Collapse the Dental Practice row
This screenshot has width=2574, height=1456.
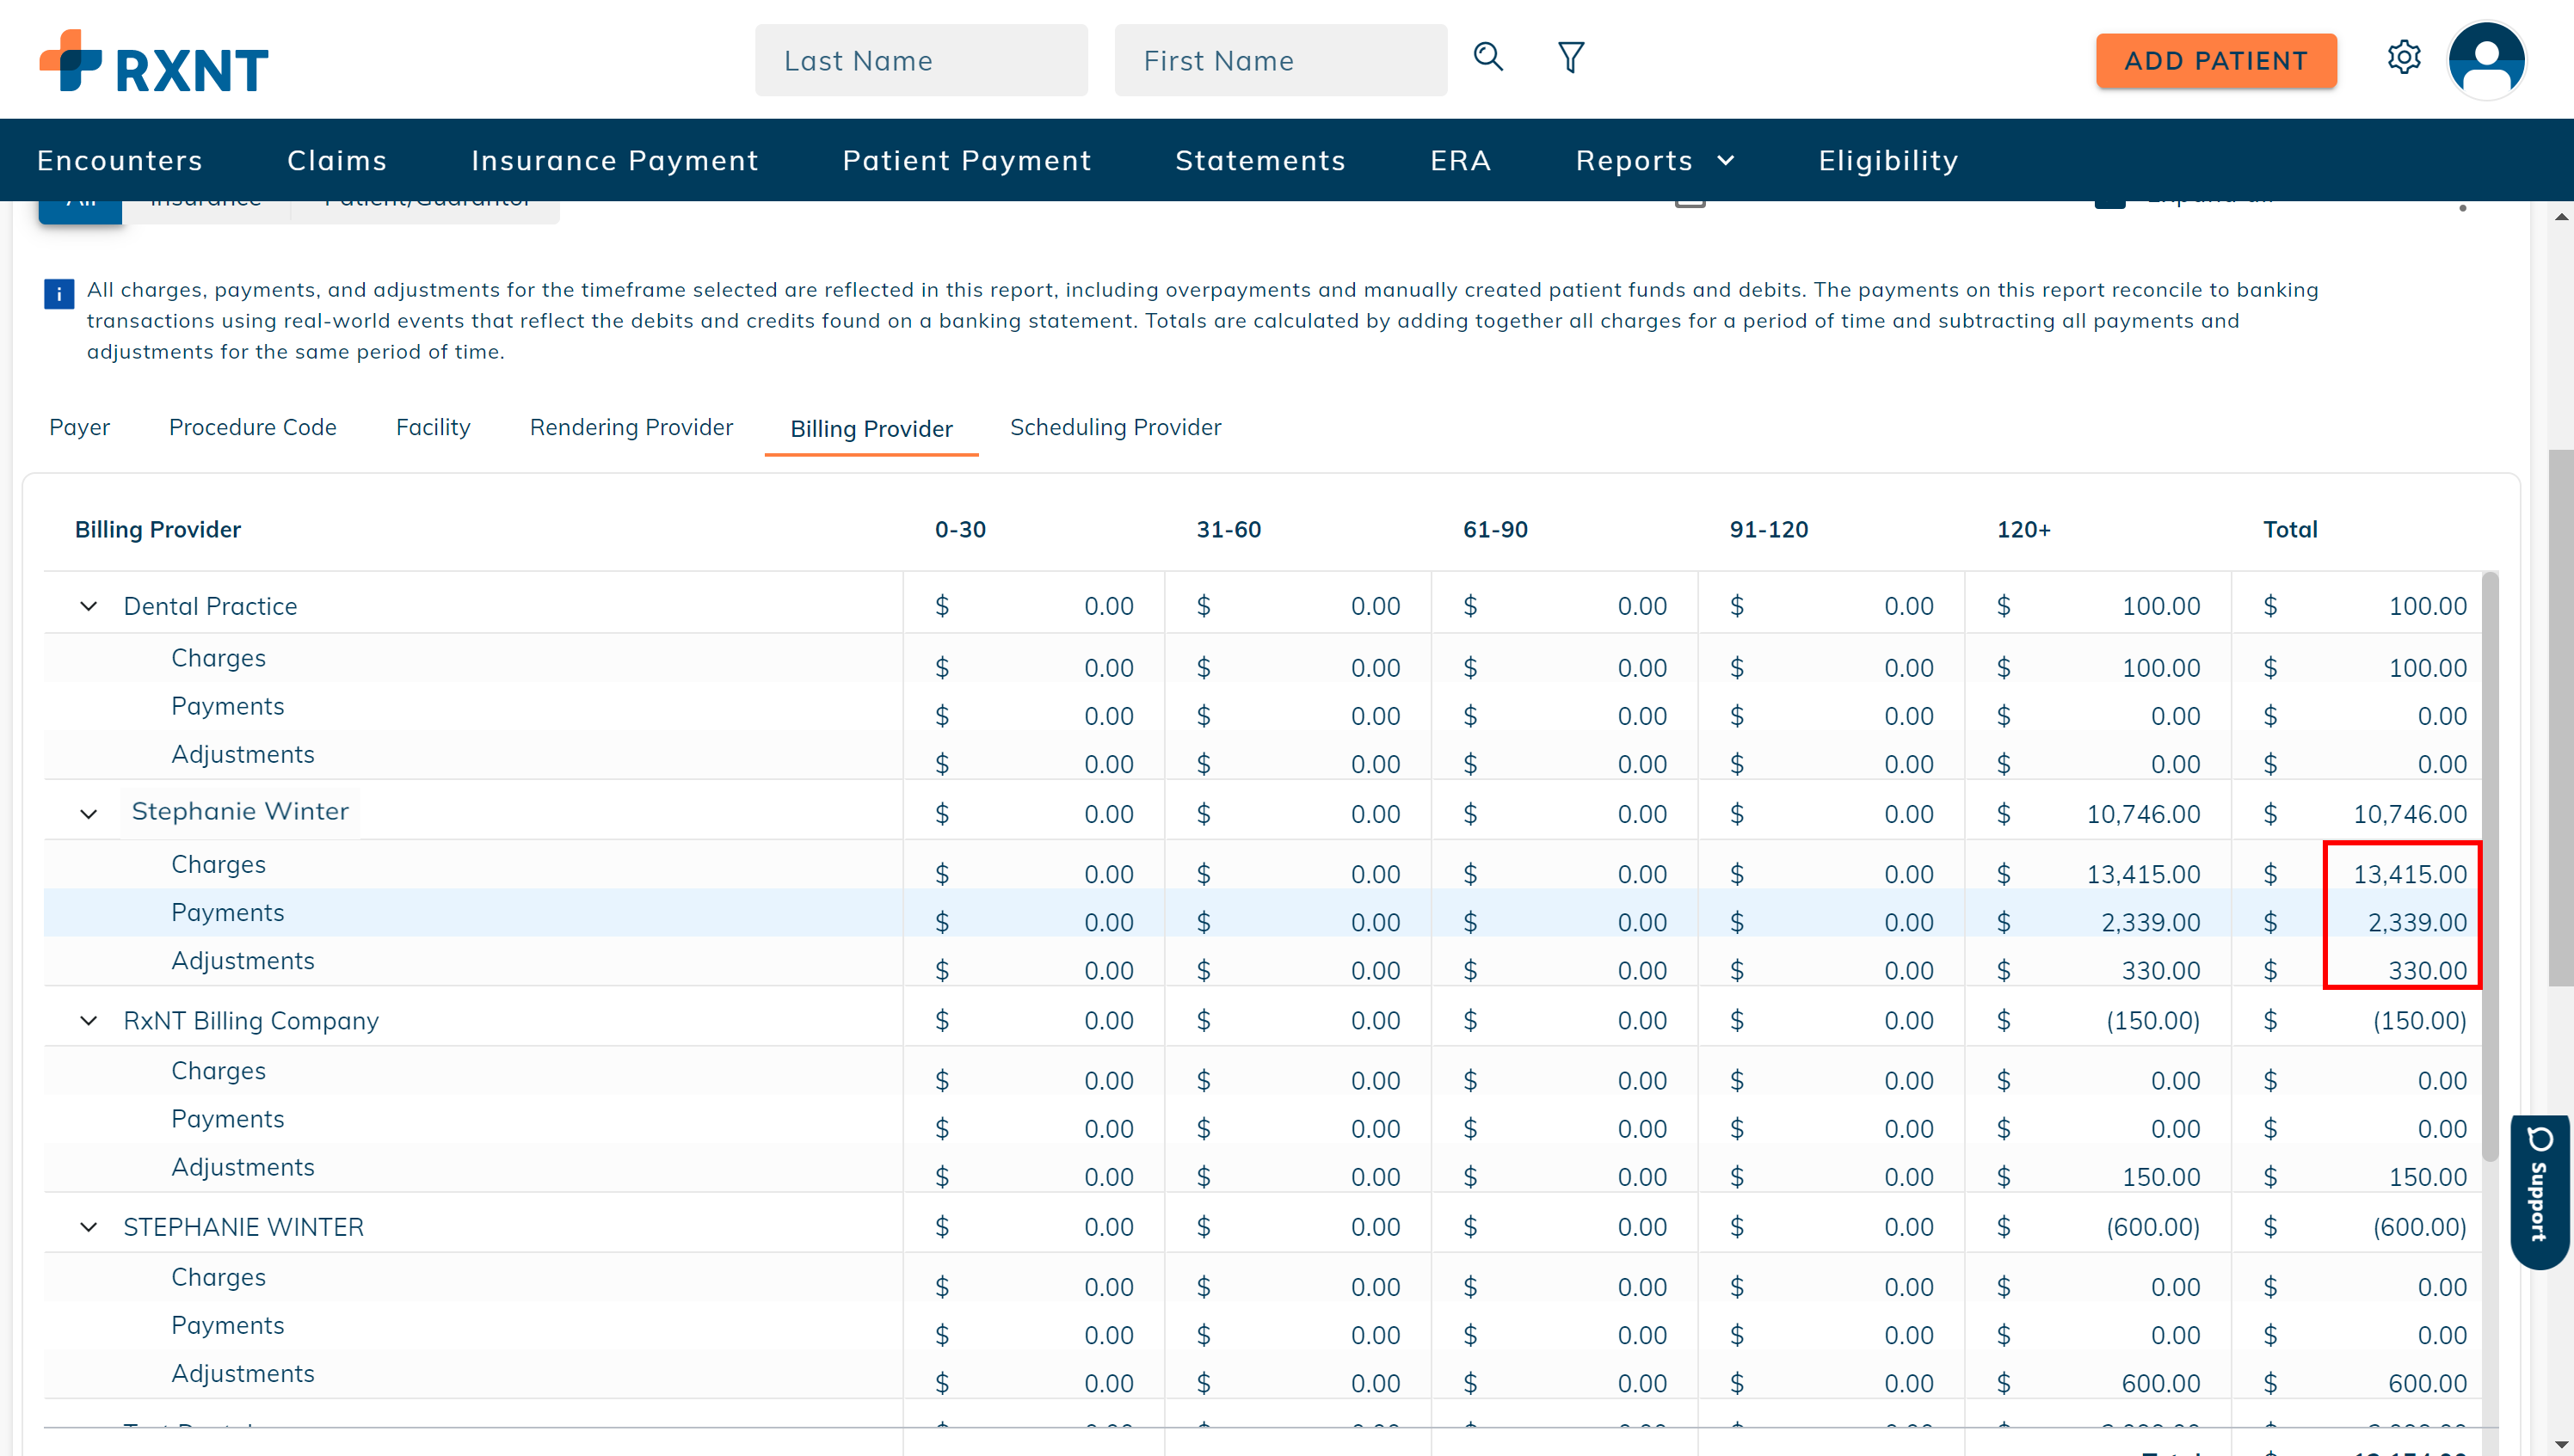point(88,606)
